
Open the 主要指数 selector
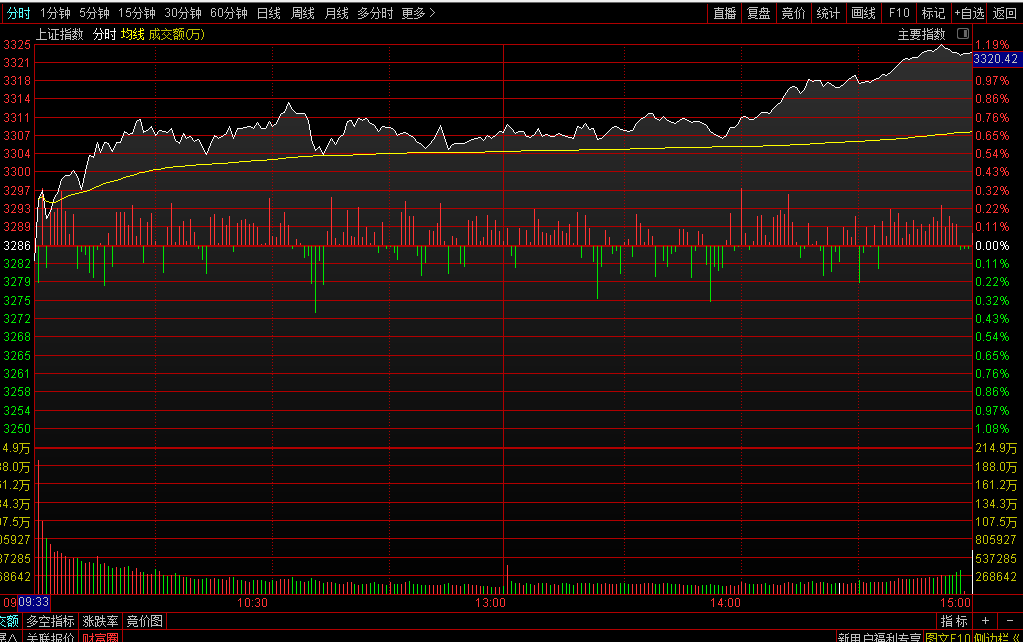pyautogui.click(x=921, y=34)
